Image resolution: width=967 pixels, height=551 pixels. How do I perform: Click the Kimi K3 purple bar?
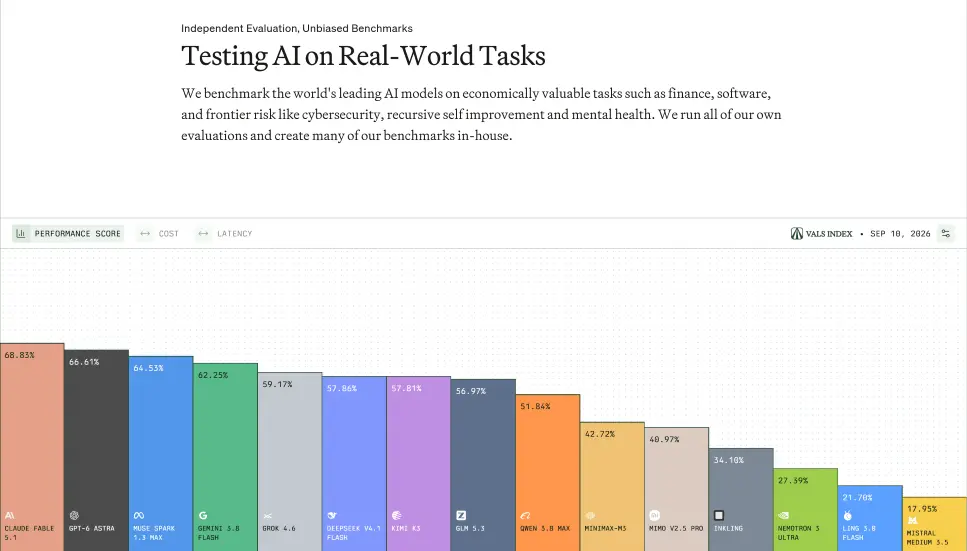coord(419,463)
